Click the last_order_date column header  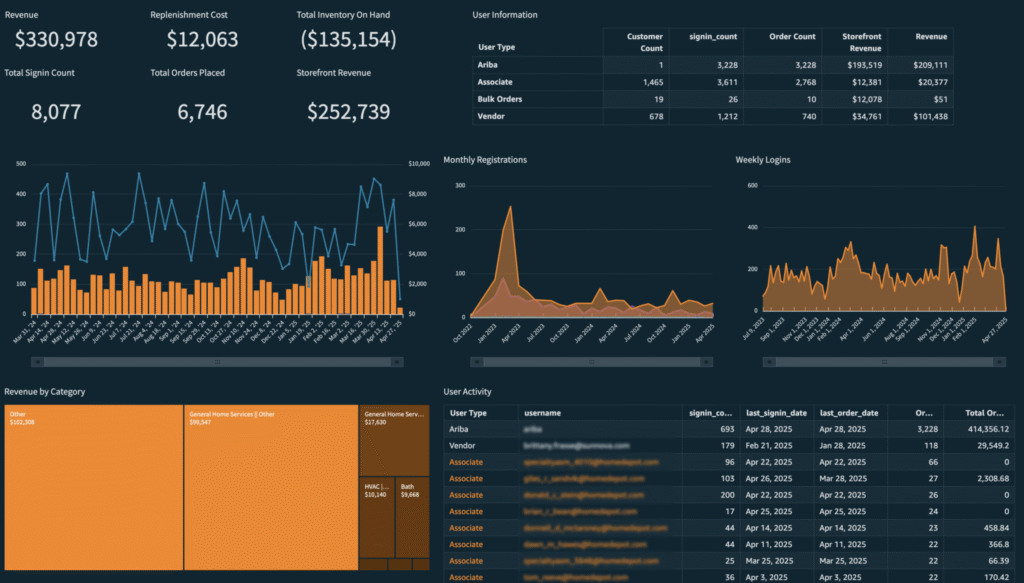pyautogui.click(x=849, y=412)
